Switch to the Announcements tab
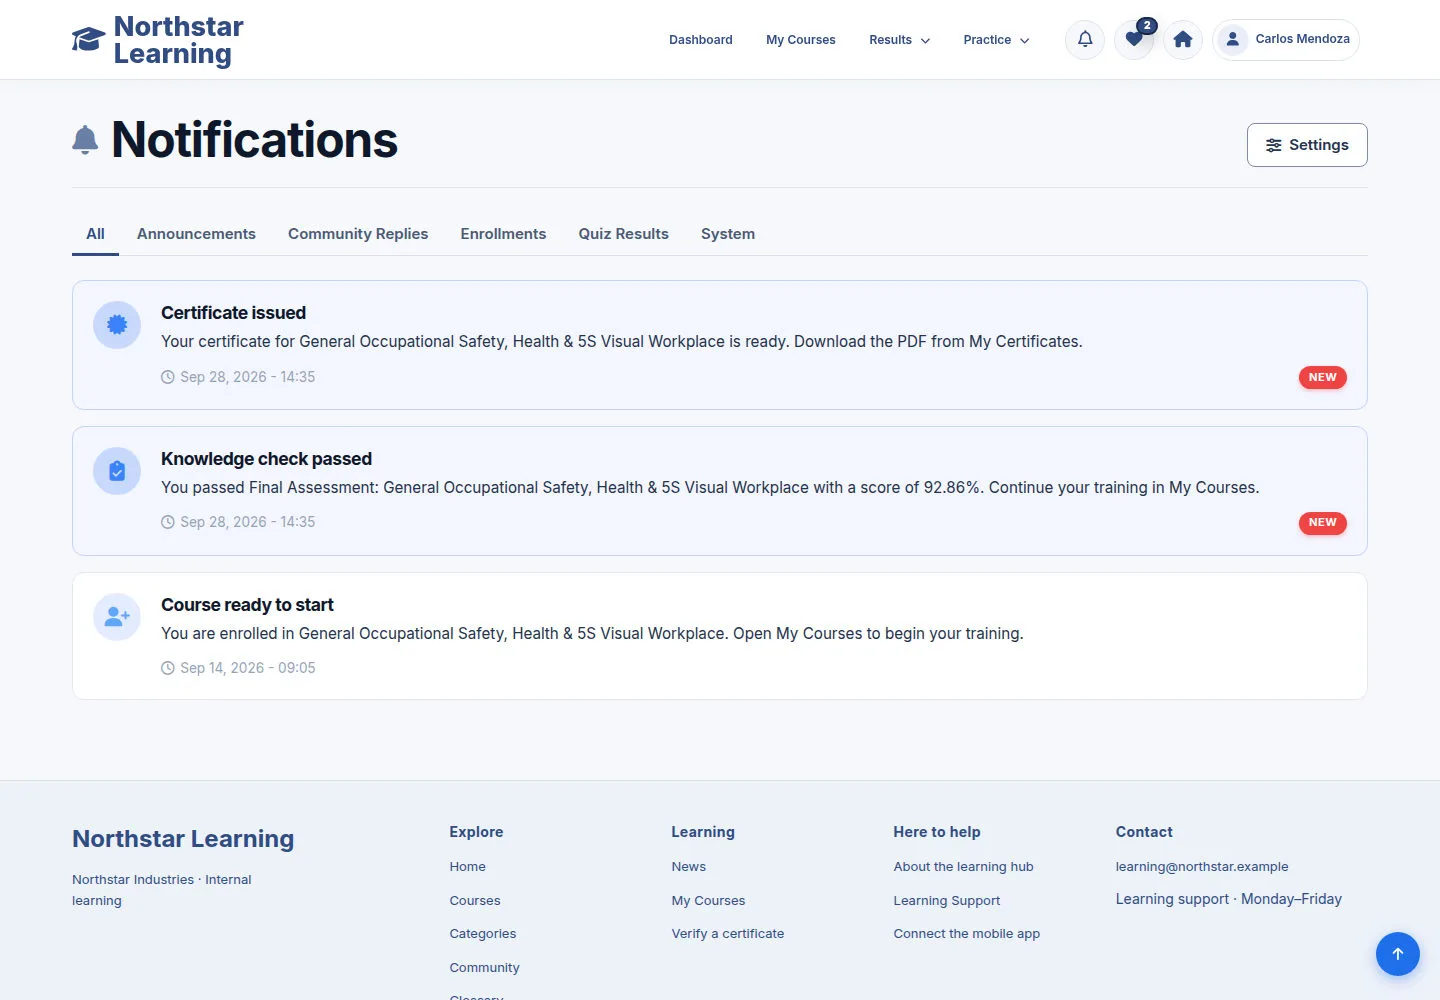Screen dimensions: 1440x1000 pyautogui.click(x=196, y=234)
